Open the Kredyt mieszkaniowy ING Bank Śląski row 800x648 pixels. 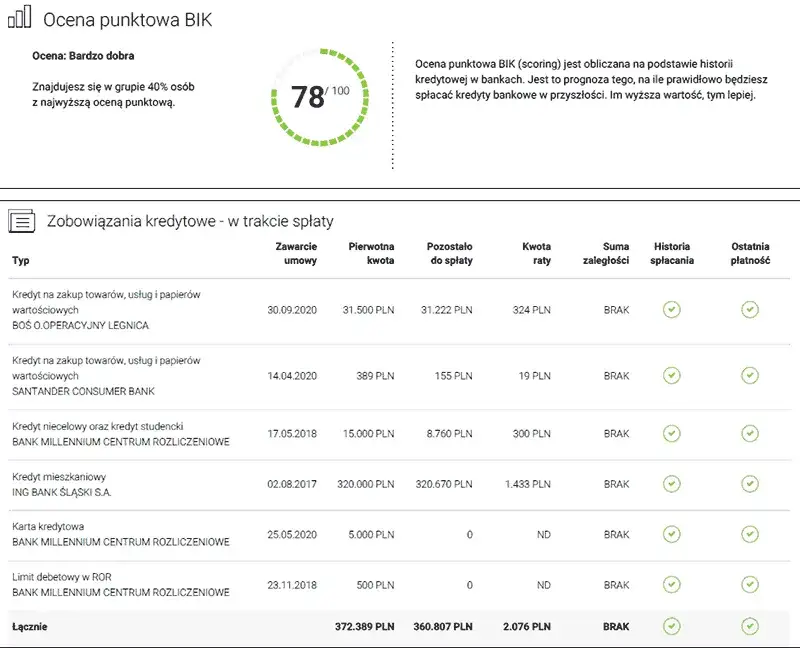(62, 485)
